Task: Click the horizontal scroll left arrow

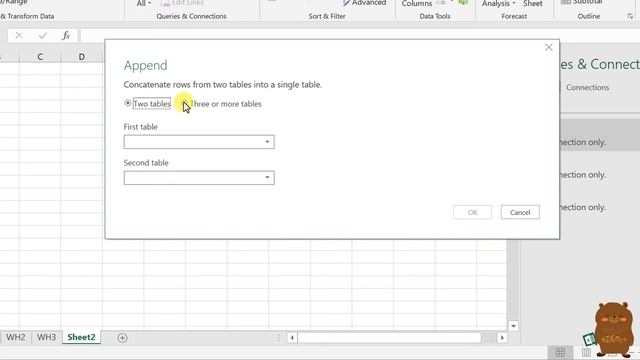Action: [292, 338]
